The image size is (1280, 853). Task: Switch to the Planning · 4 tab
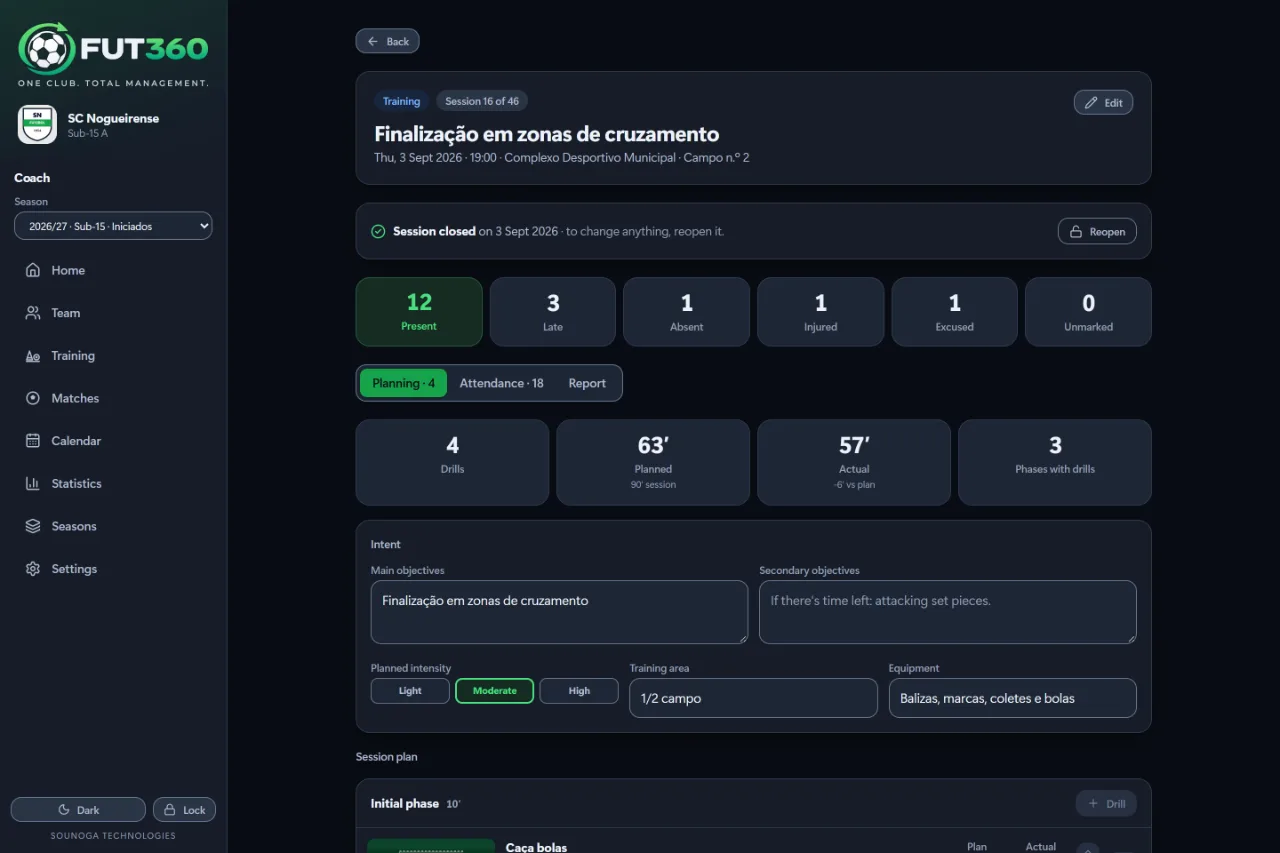[x=403, y=383]
